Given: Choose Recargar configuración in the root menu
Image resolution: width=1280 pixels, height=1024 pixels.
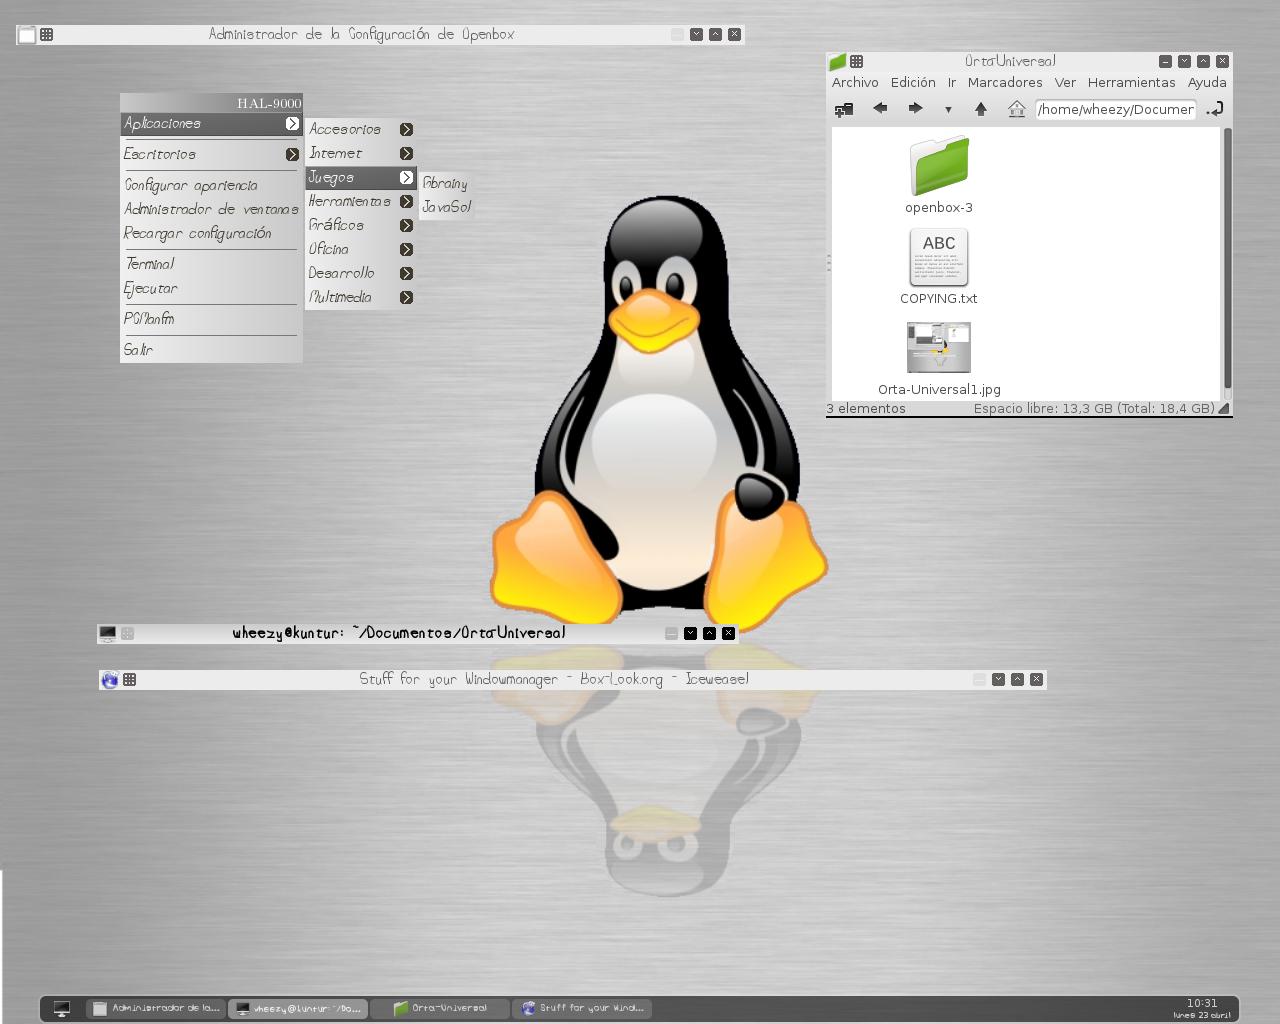Looking at the screenshot, I should 210,233.
